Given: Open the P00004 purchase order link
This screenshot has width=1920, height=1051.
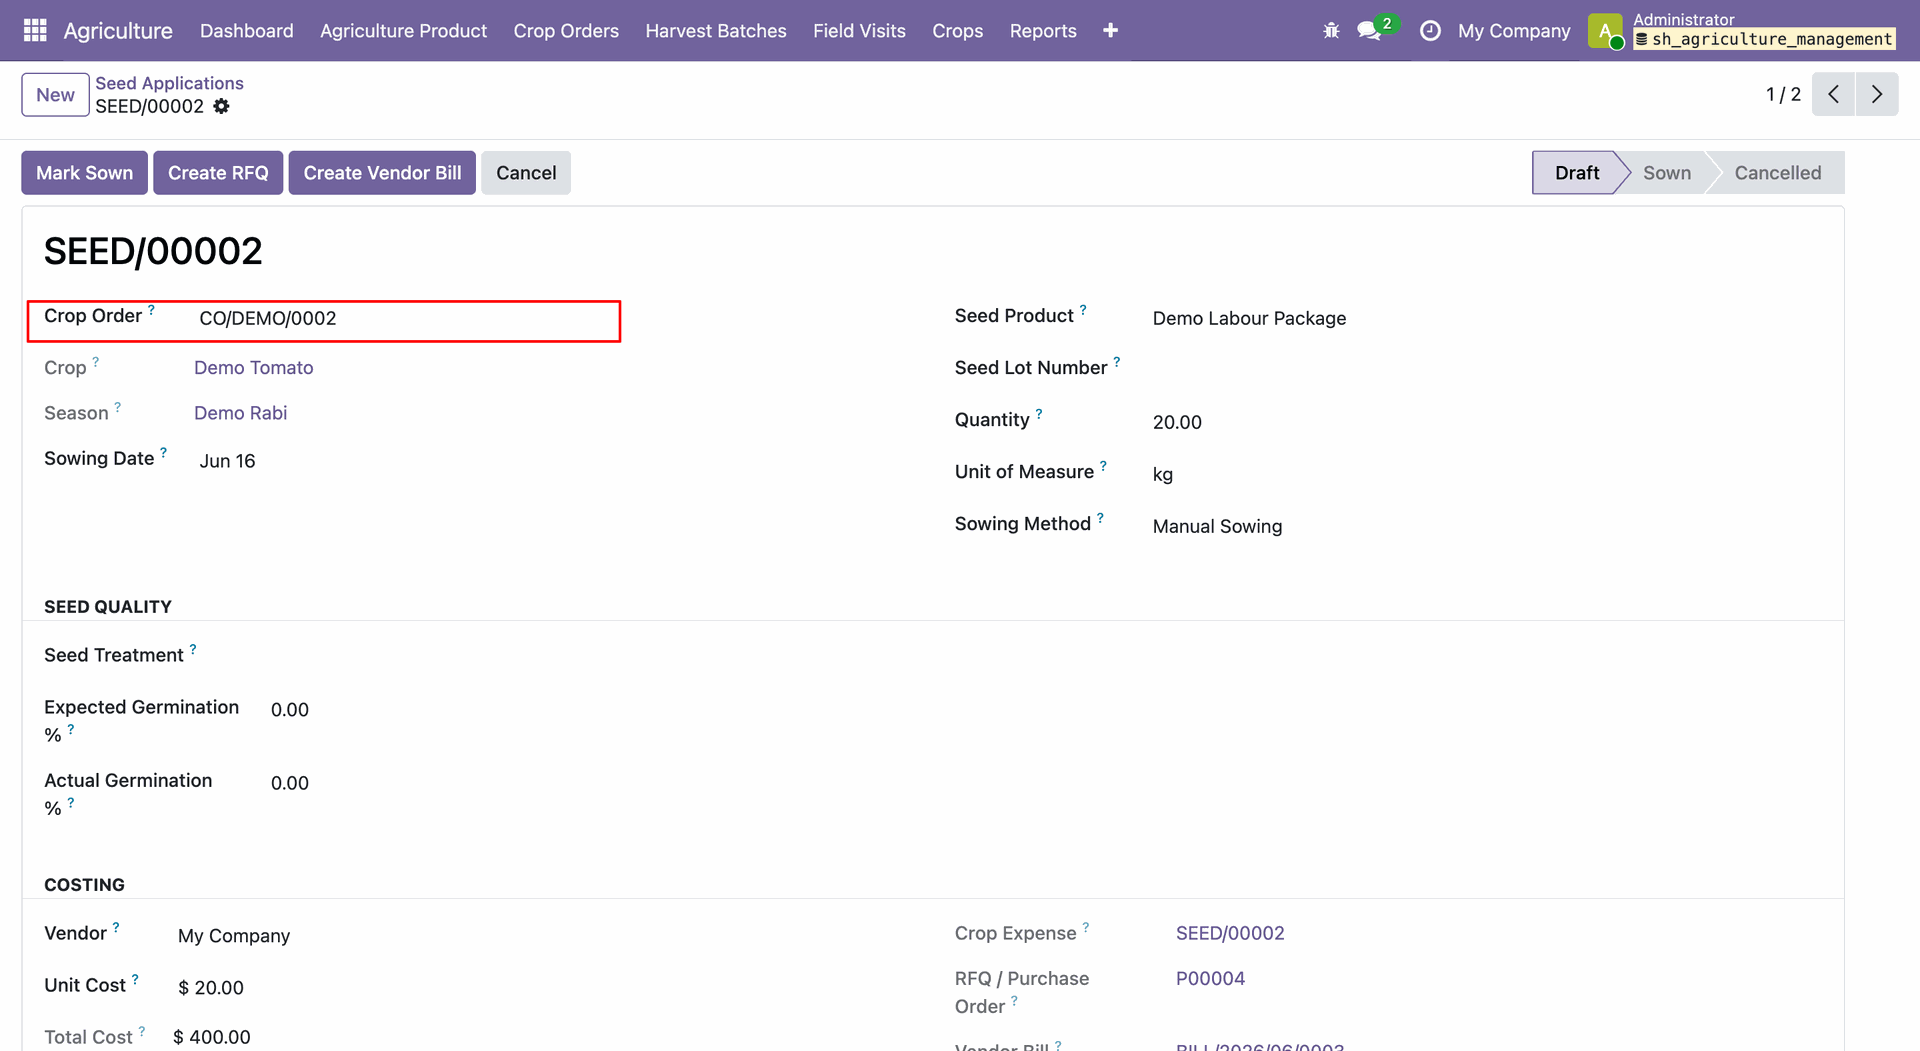Looking at the screenshot, I should [x=1210, y=979].
